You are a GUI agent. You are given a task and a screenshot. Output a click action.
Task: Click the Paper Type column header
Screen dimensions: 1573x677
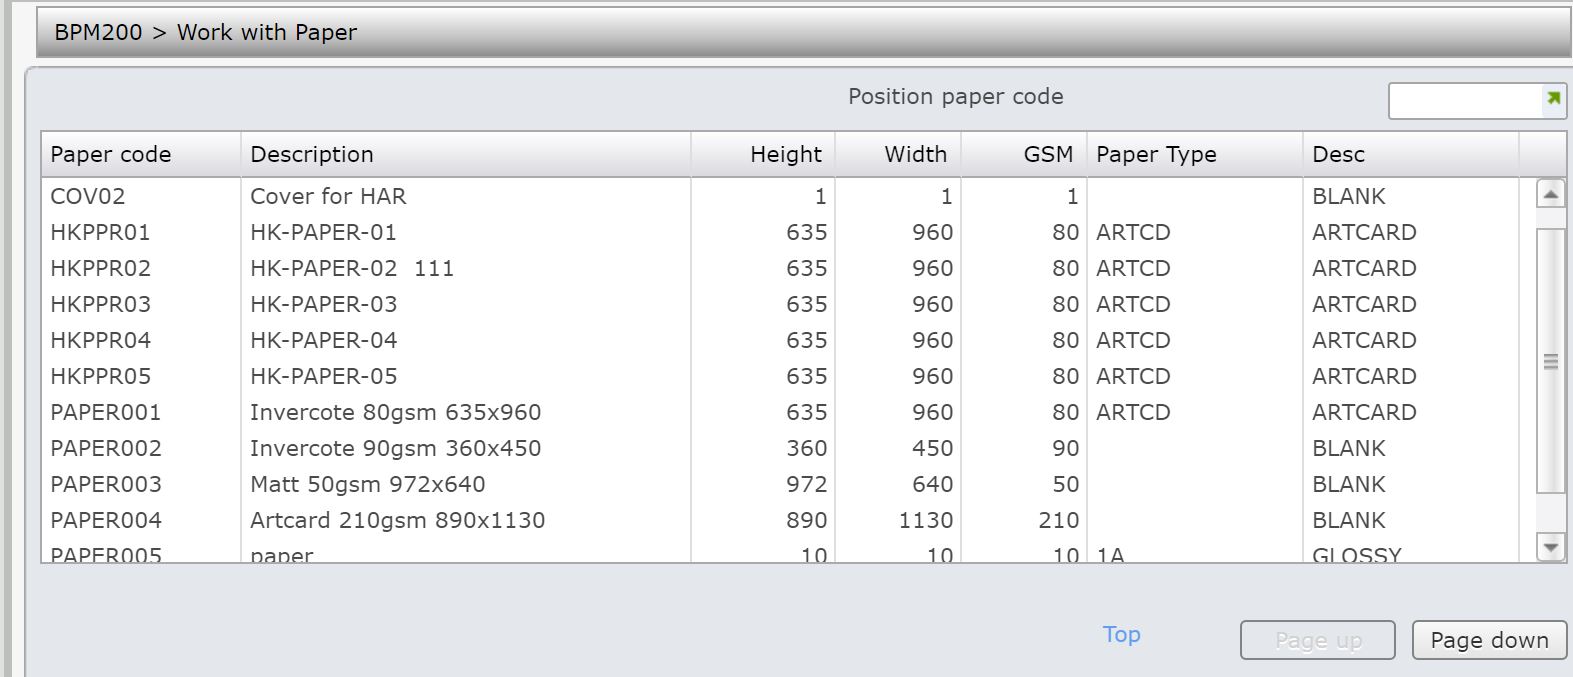(1156, 154)
